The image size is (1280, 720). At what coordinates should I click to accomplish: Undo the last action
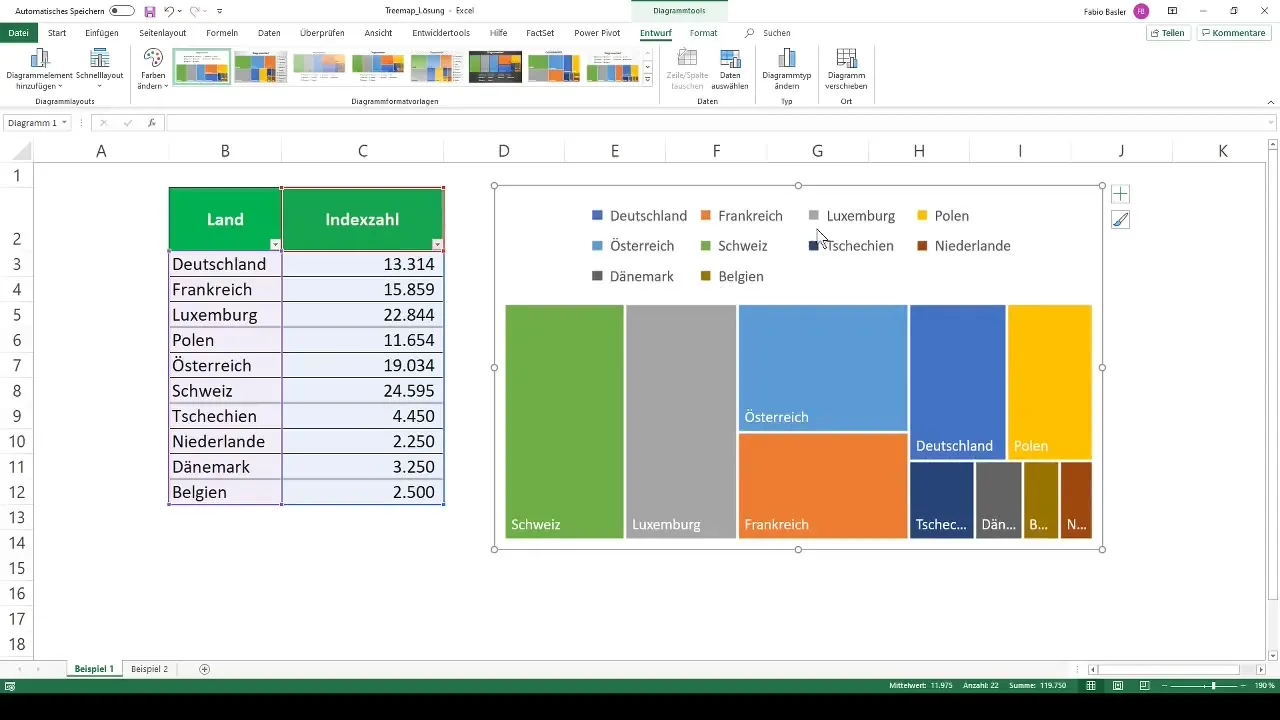pyautogui.click(x=169, y=10)
